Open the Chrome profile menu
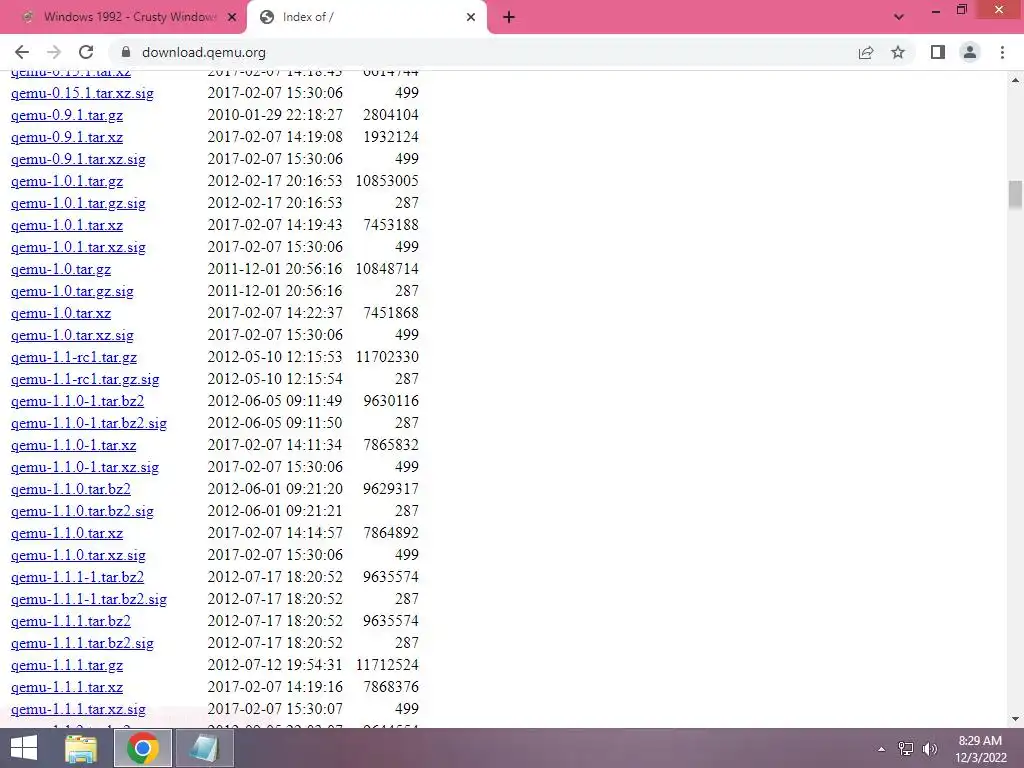The width and height of the screenshot is (1024, 768). point(970,52)
